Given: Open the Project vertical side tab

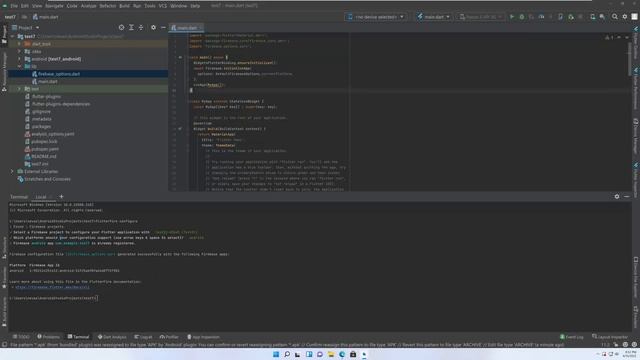Looking at the screenshot, I should (4, 34).
